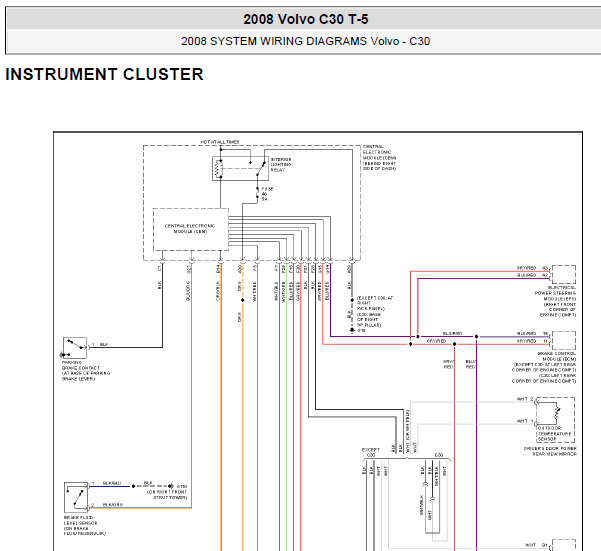
Task: Click the 'INTERIOR LIGHTING RELAY' label
Action: tap(281, 164)
